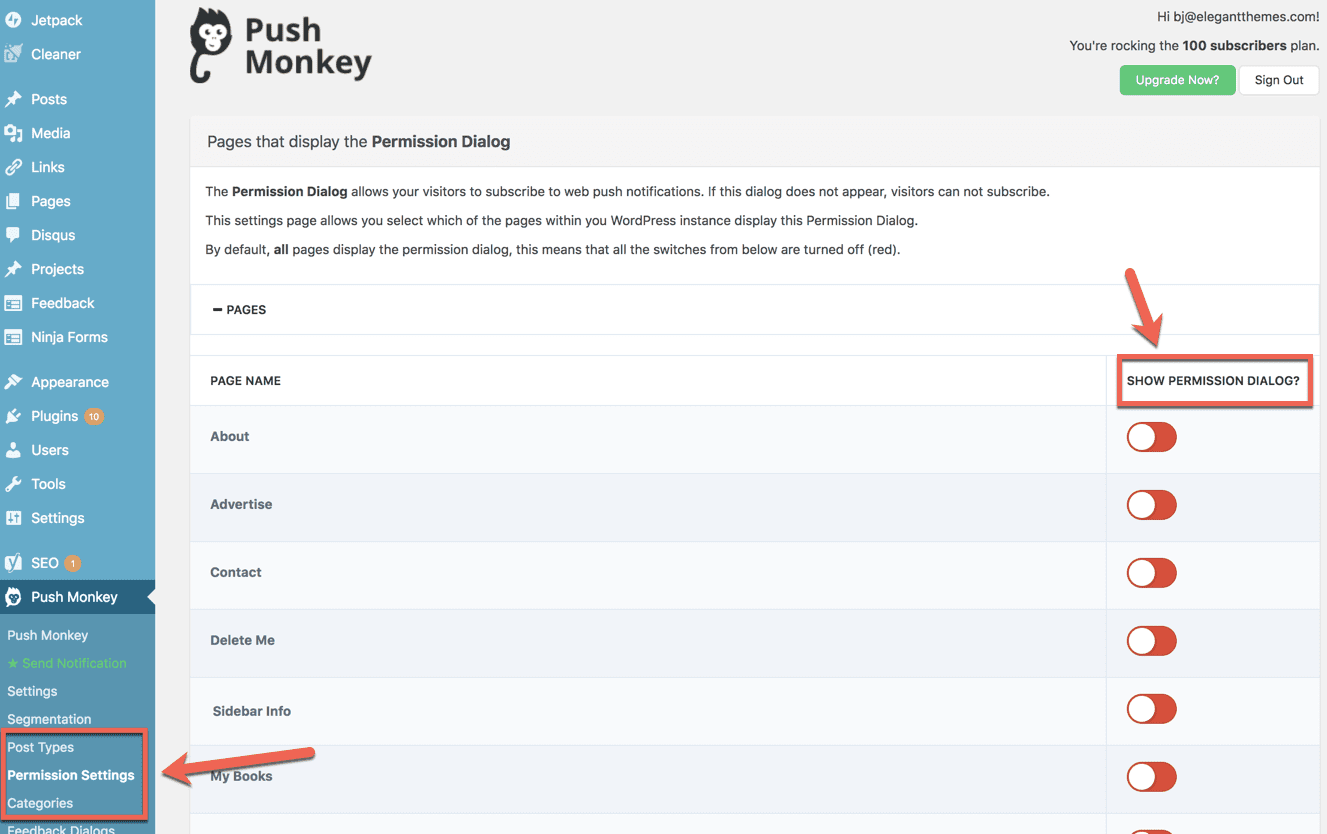Select the Media library icon

click(x=12, y=133)
